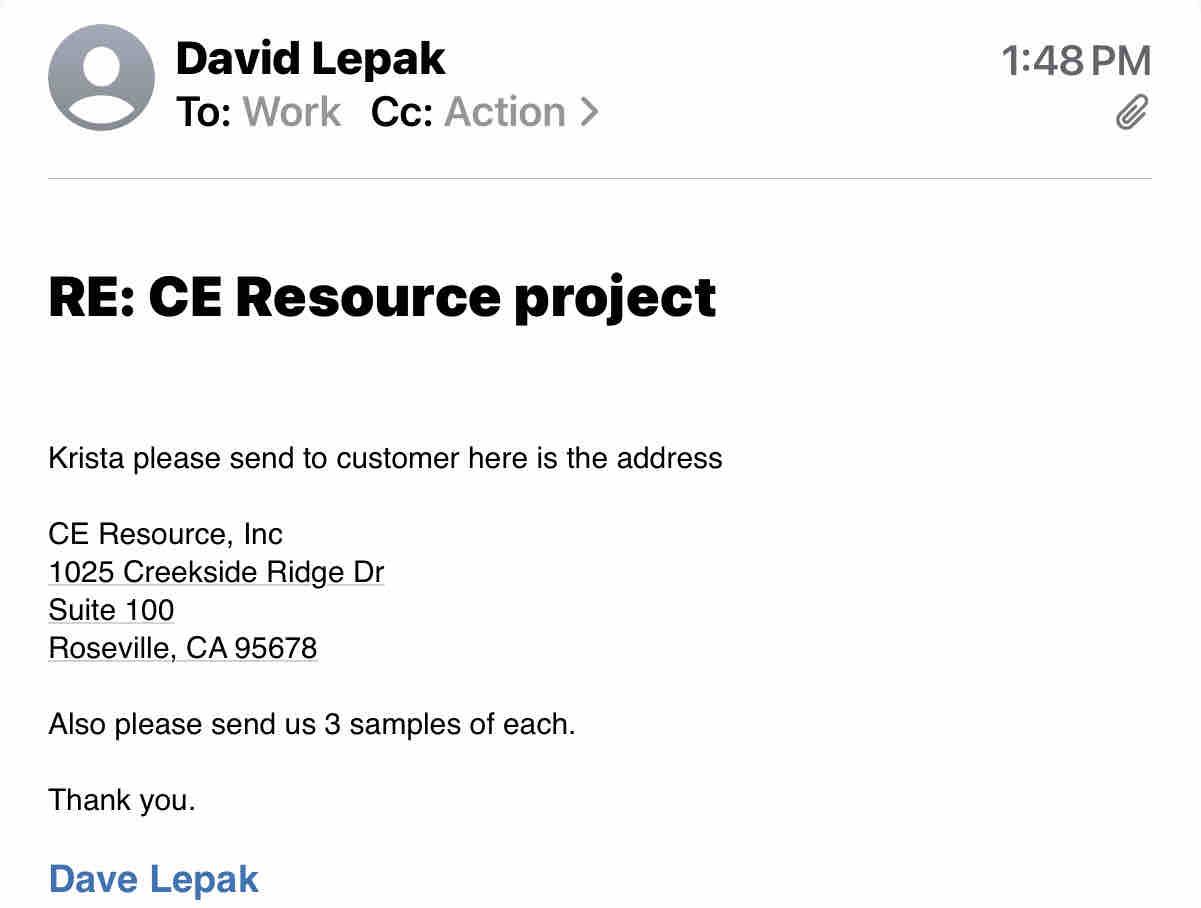Tap the "Action" recipient in Cc field
The width and height of the screenshot is (1201, 908).
(504, 113)
